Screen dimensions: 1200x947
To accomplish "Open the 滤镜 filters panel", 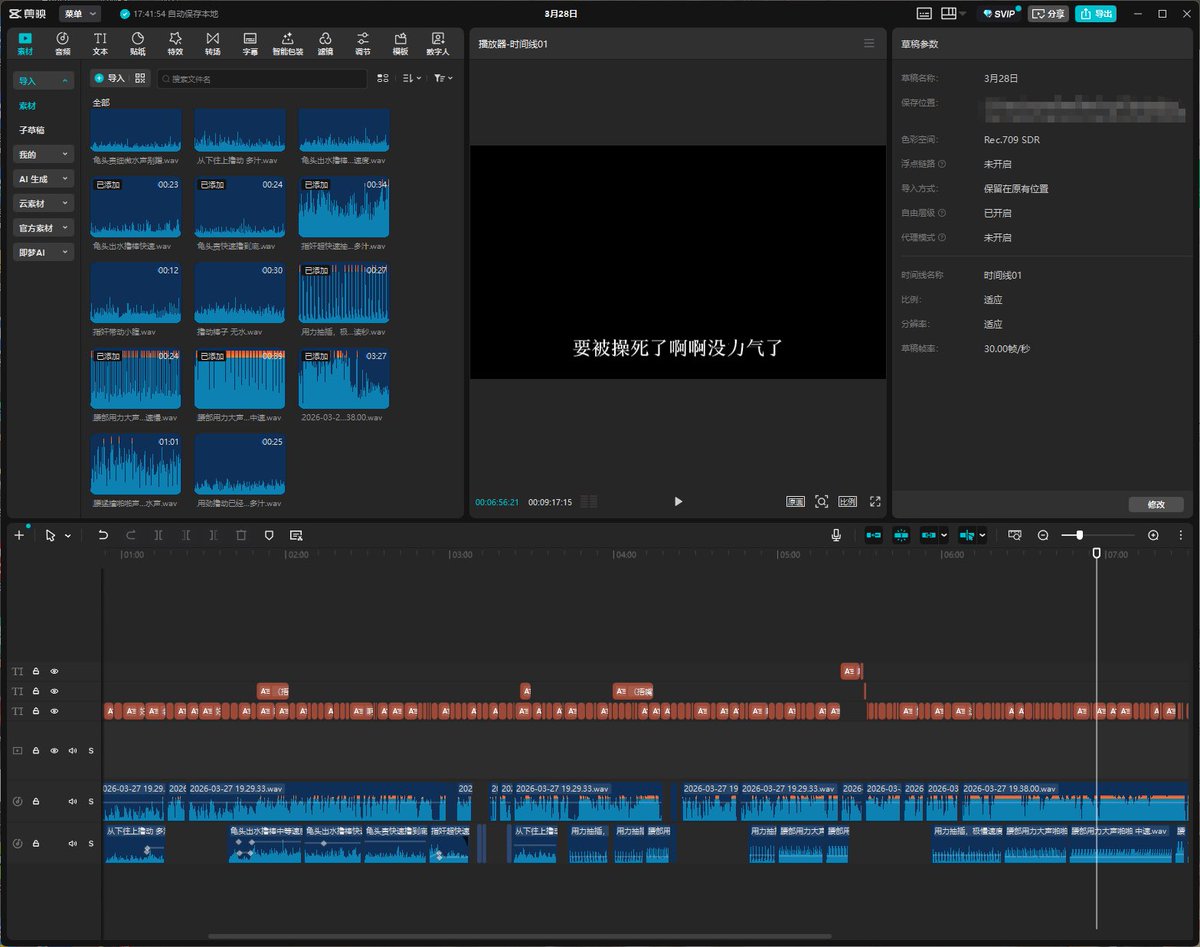I will click(325, 43).
